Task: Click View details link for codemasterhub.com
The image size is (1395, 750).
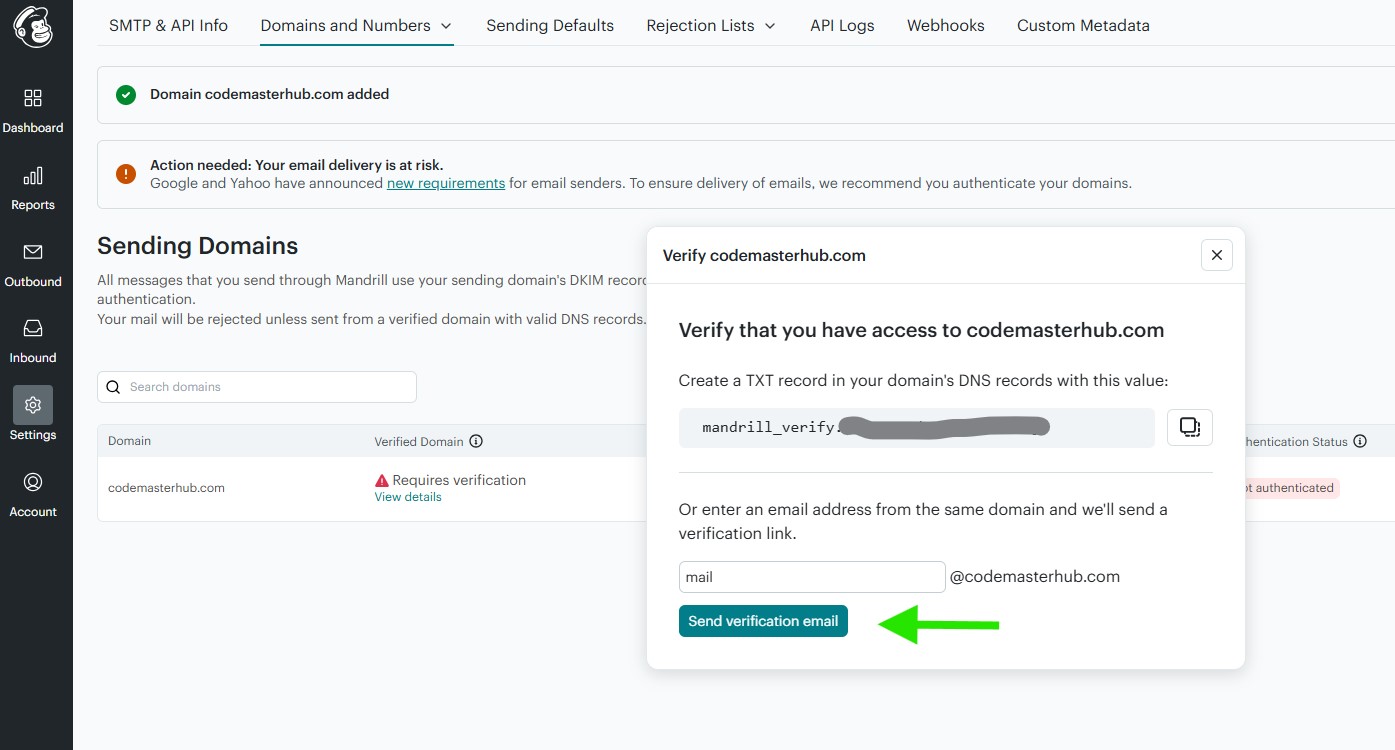Action: (408, 497)
